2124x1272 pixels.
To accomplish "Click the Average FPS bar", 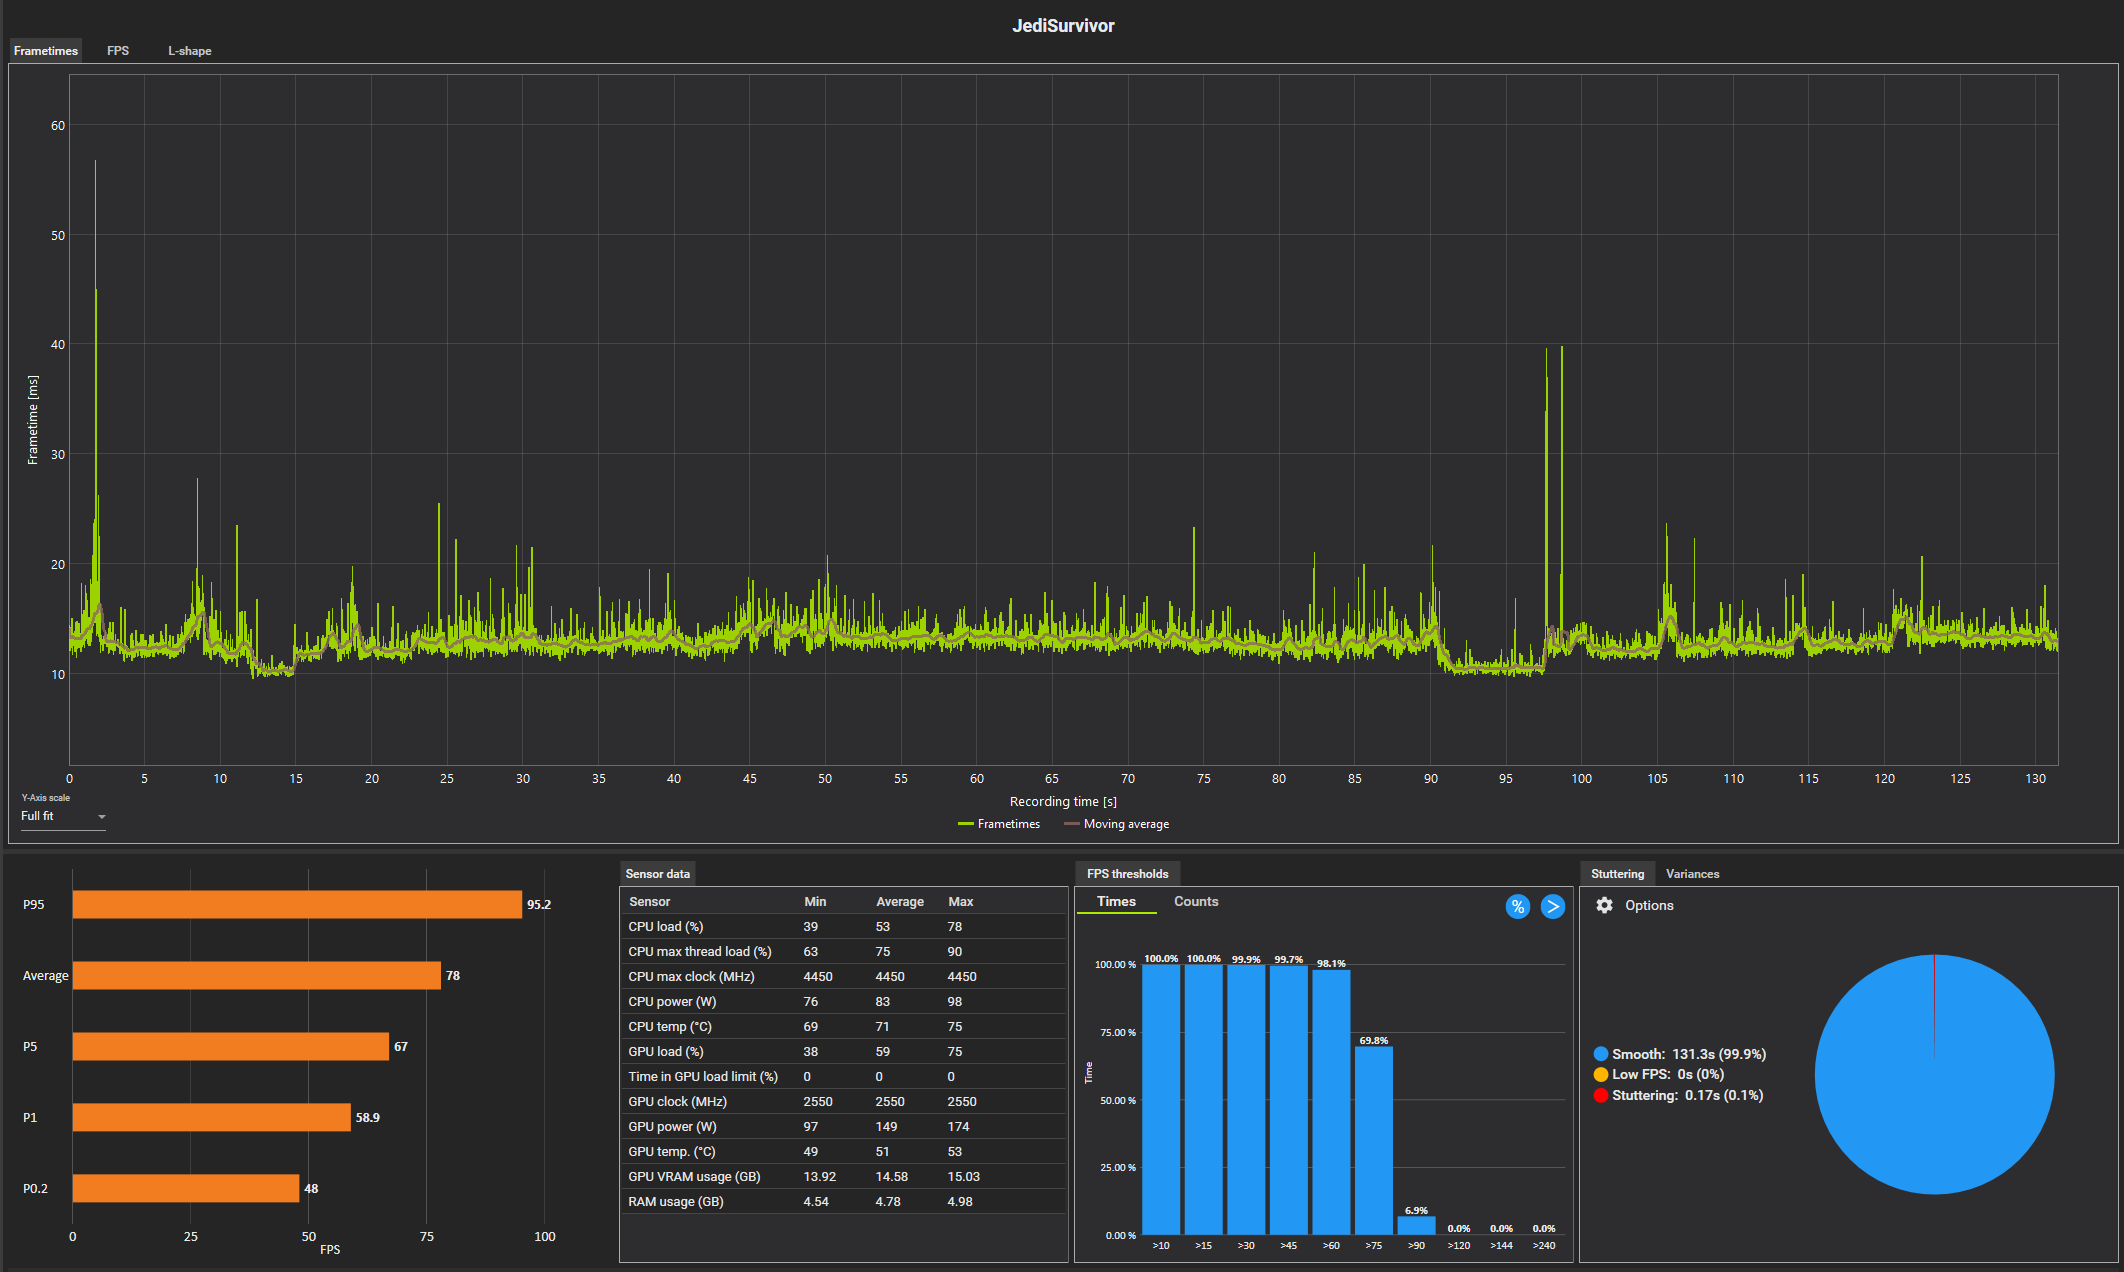I will point(257,976).
